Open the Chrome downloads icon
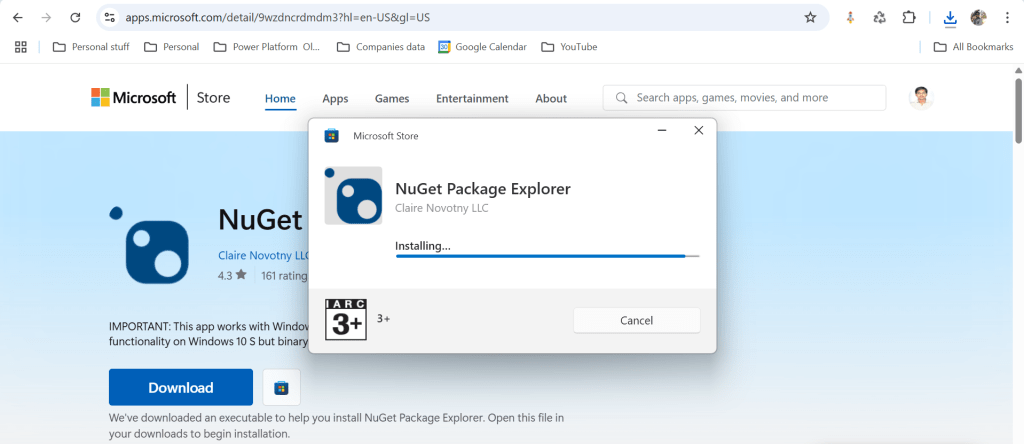Image resolution: width=1024 pixels, height=444 pixels. 950,17
